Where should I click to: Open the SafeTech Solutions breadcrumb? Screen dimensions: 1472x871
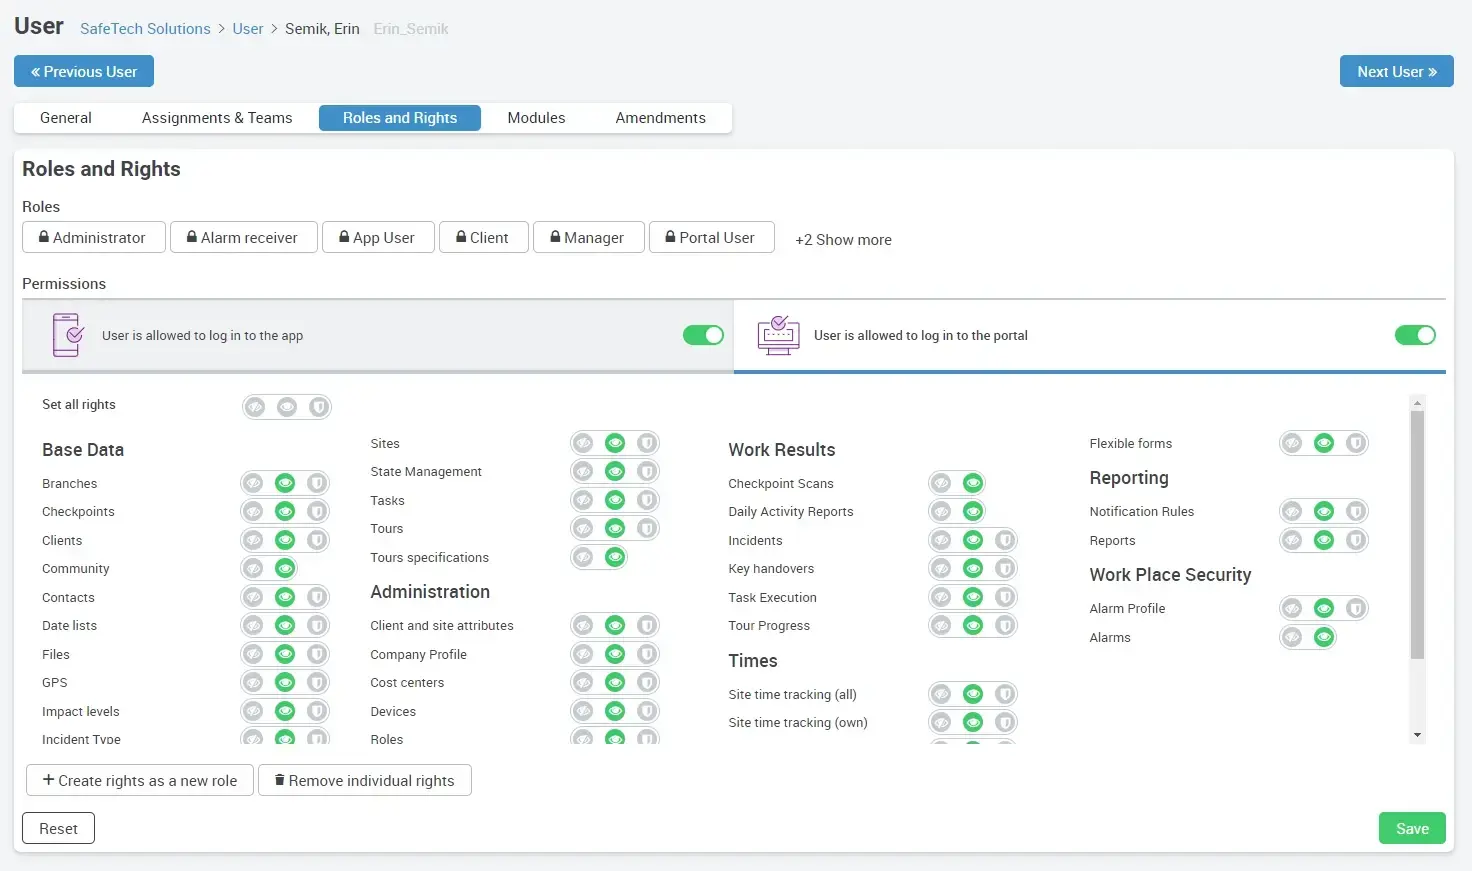[145, 29]
